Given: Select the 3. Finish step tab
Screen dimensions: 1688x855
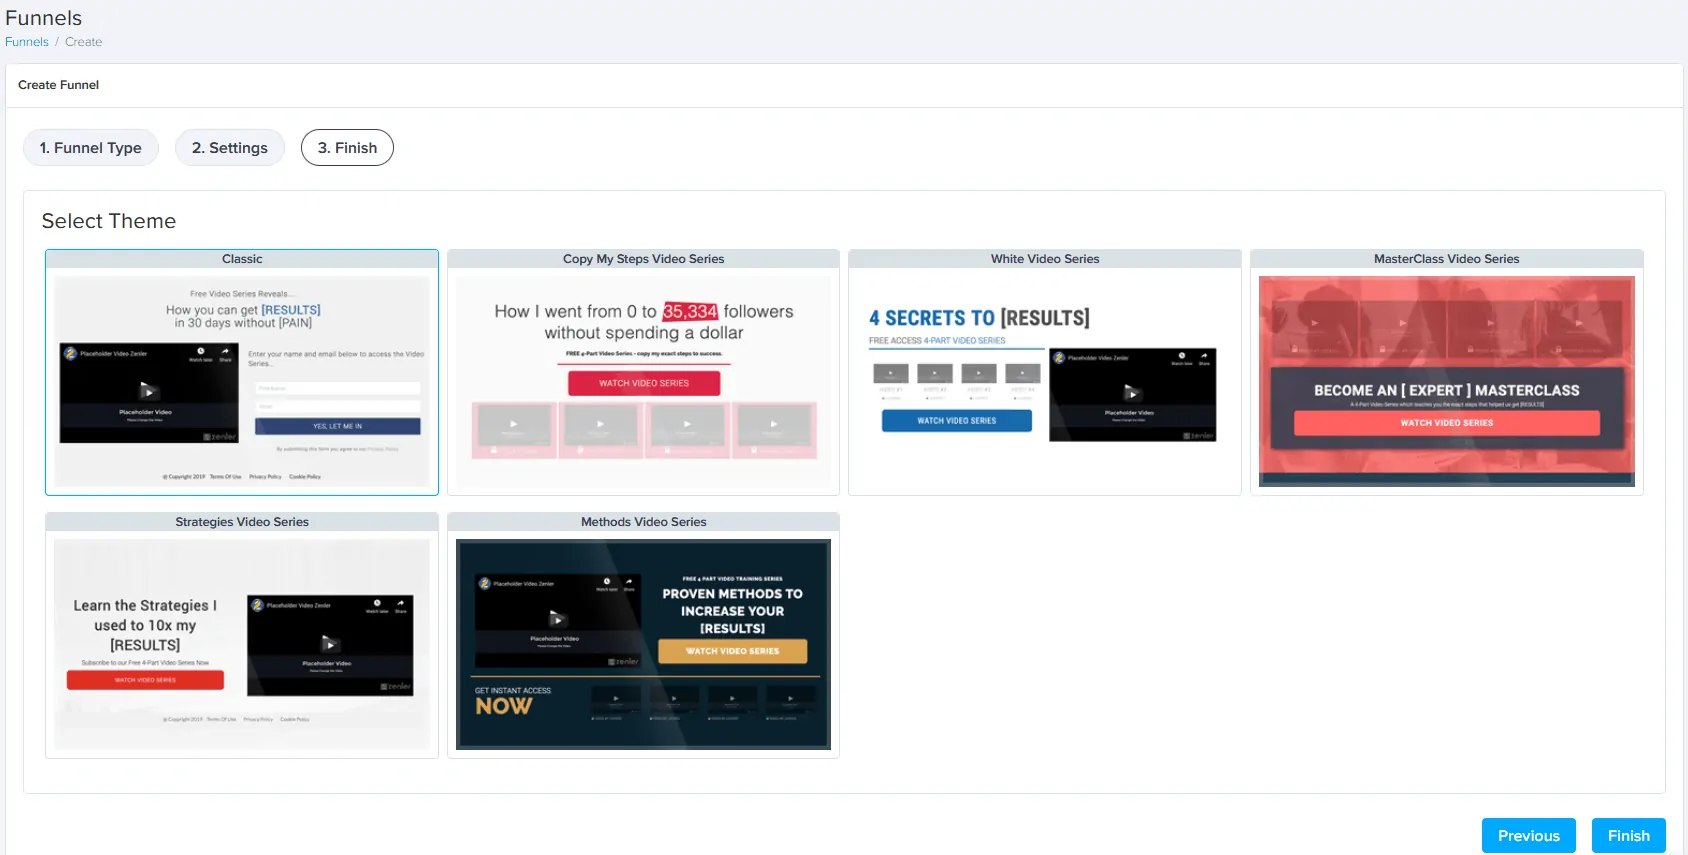Looking at the screenshot, I should pos(347,148).
